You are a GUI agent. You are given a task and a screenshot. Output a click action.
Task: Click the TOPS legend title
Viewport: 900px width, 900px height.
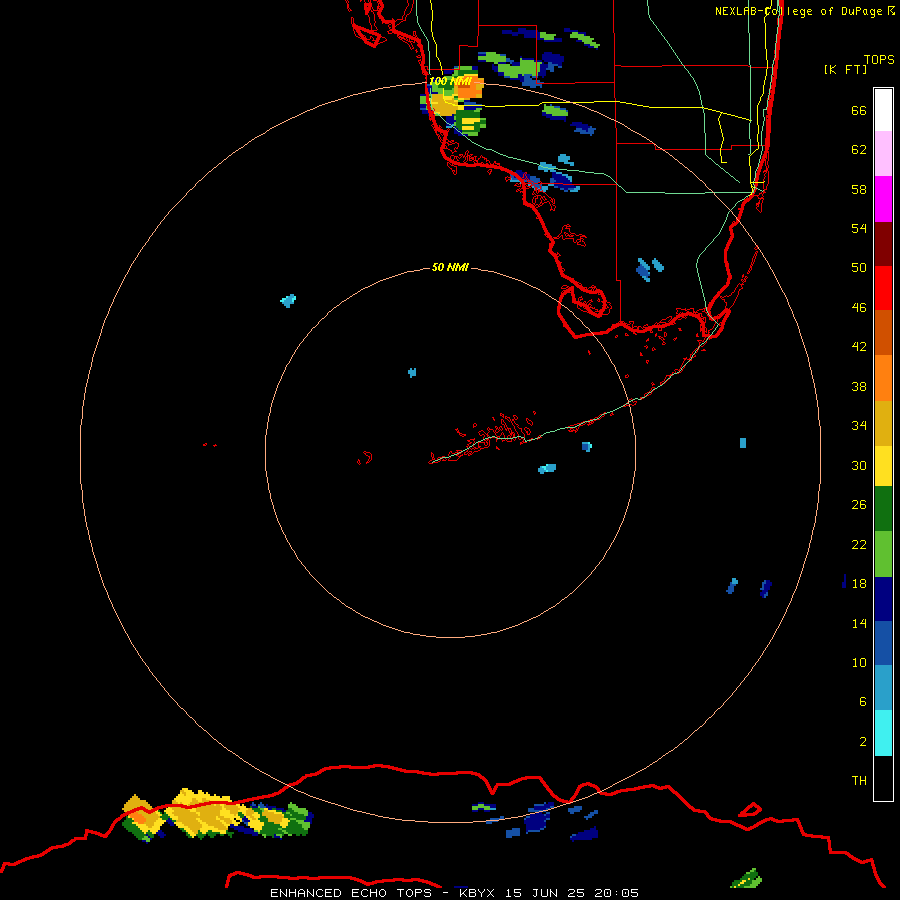(x=879, y=59)
